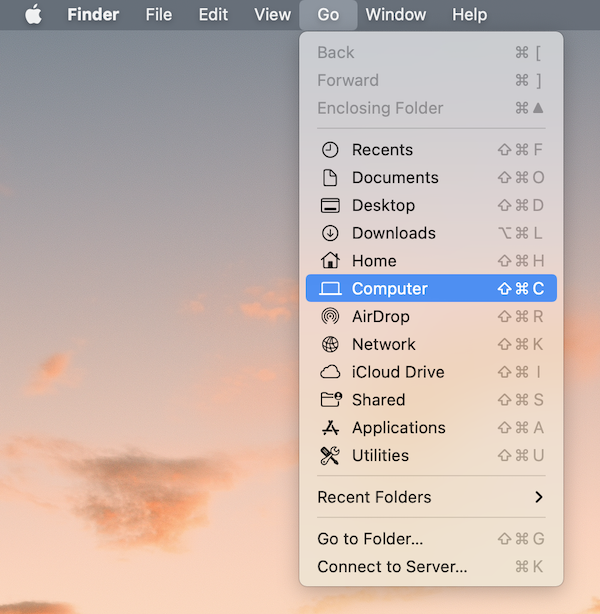Open the Help menu

click(469, 15)
